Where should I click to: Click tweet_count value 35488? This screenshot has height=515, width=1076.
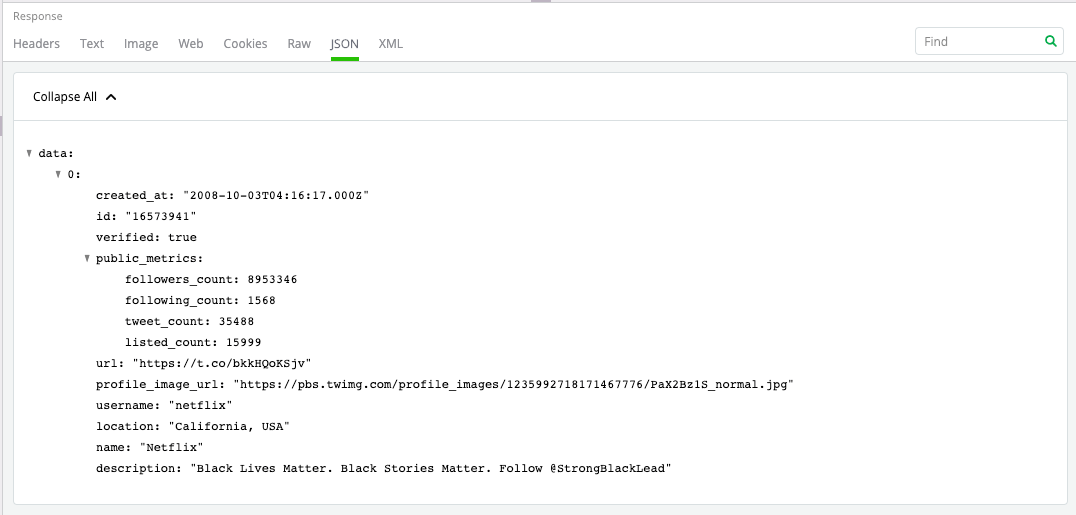[237, 321]
